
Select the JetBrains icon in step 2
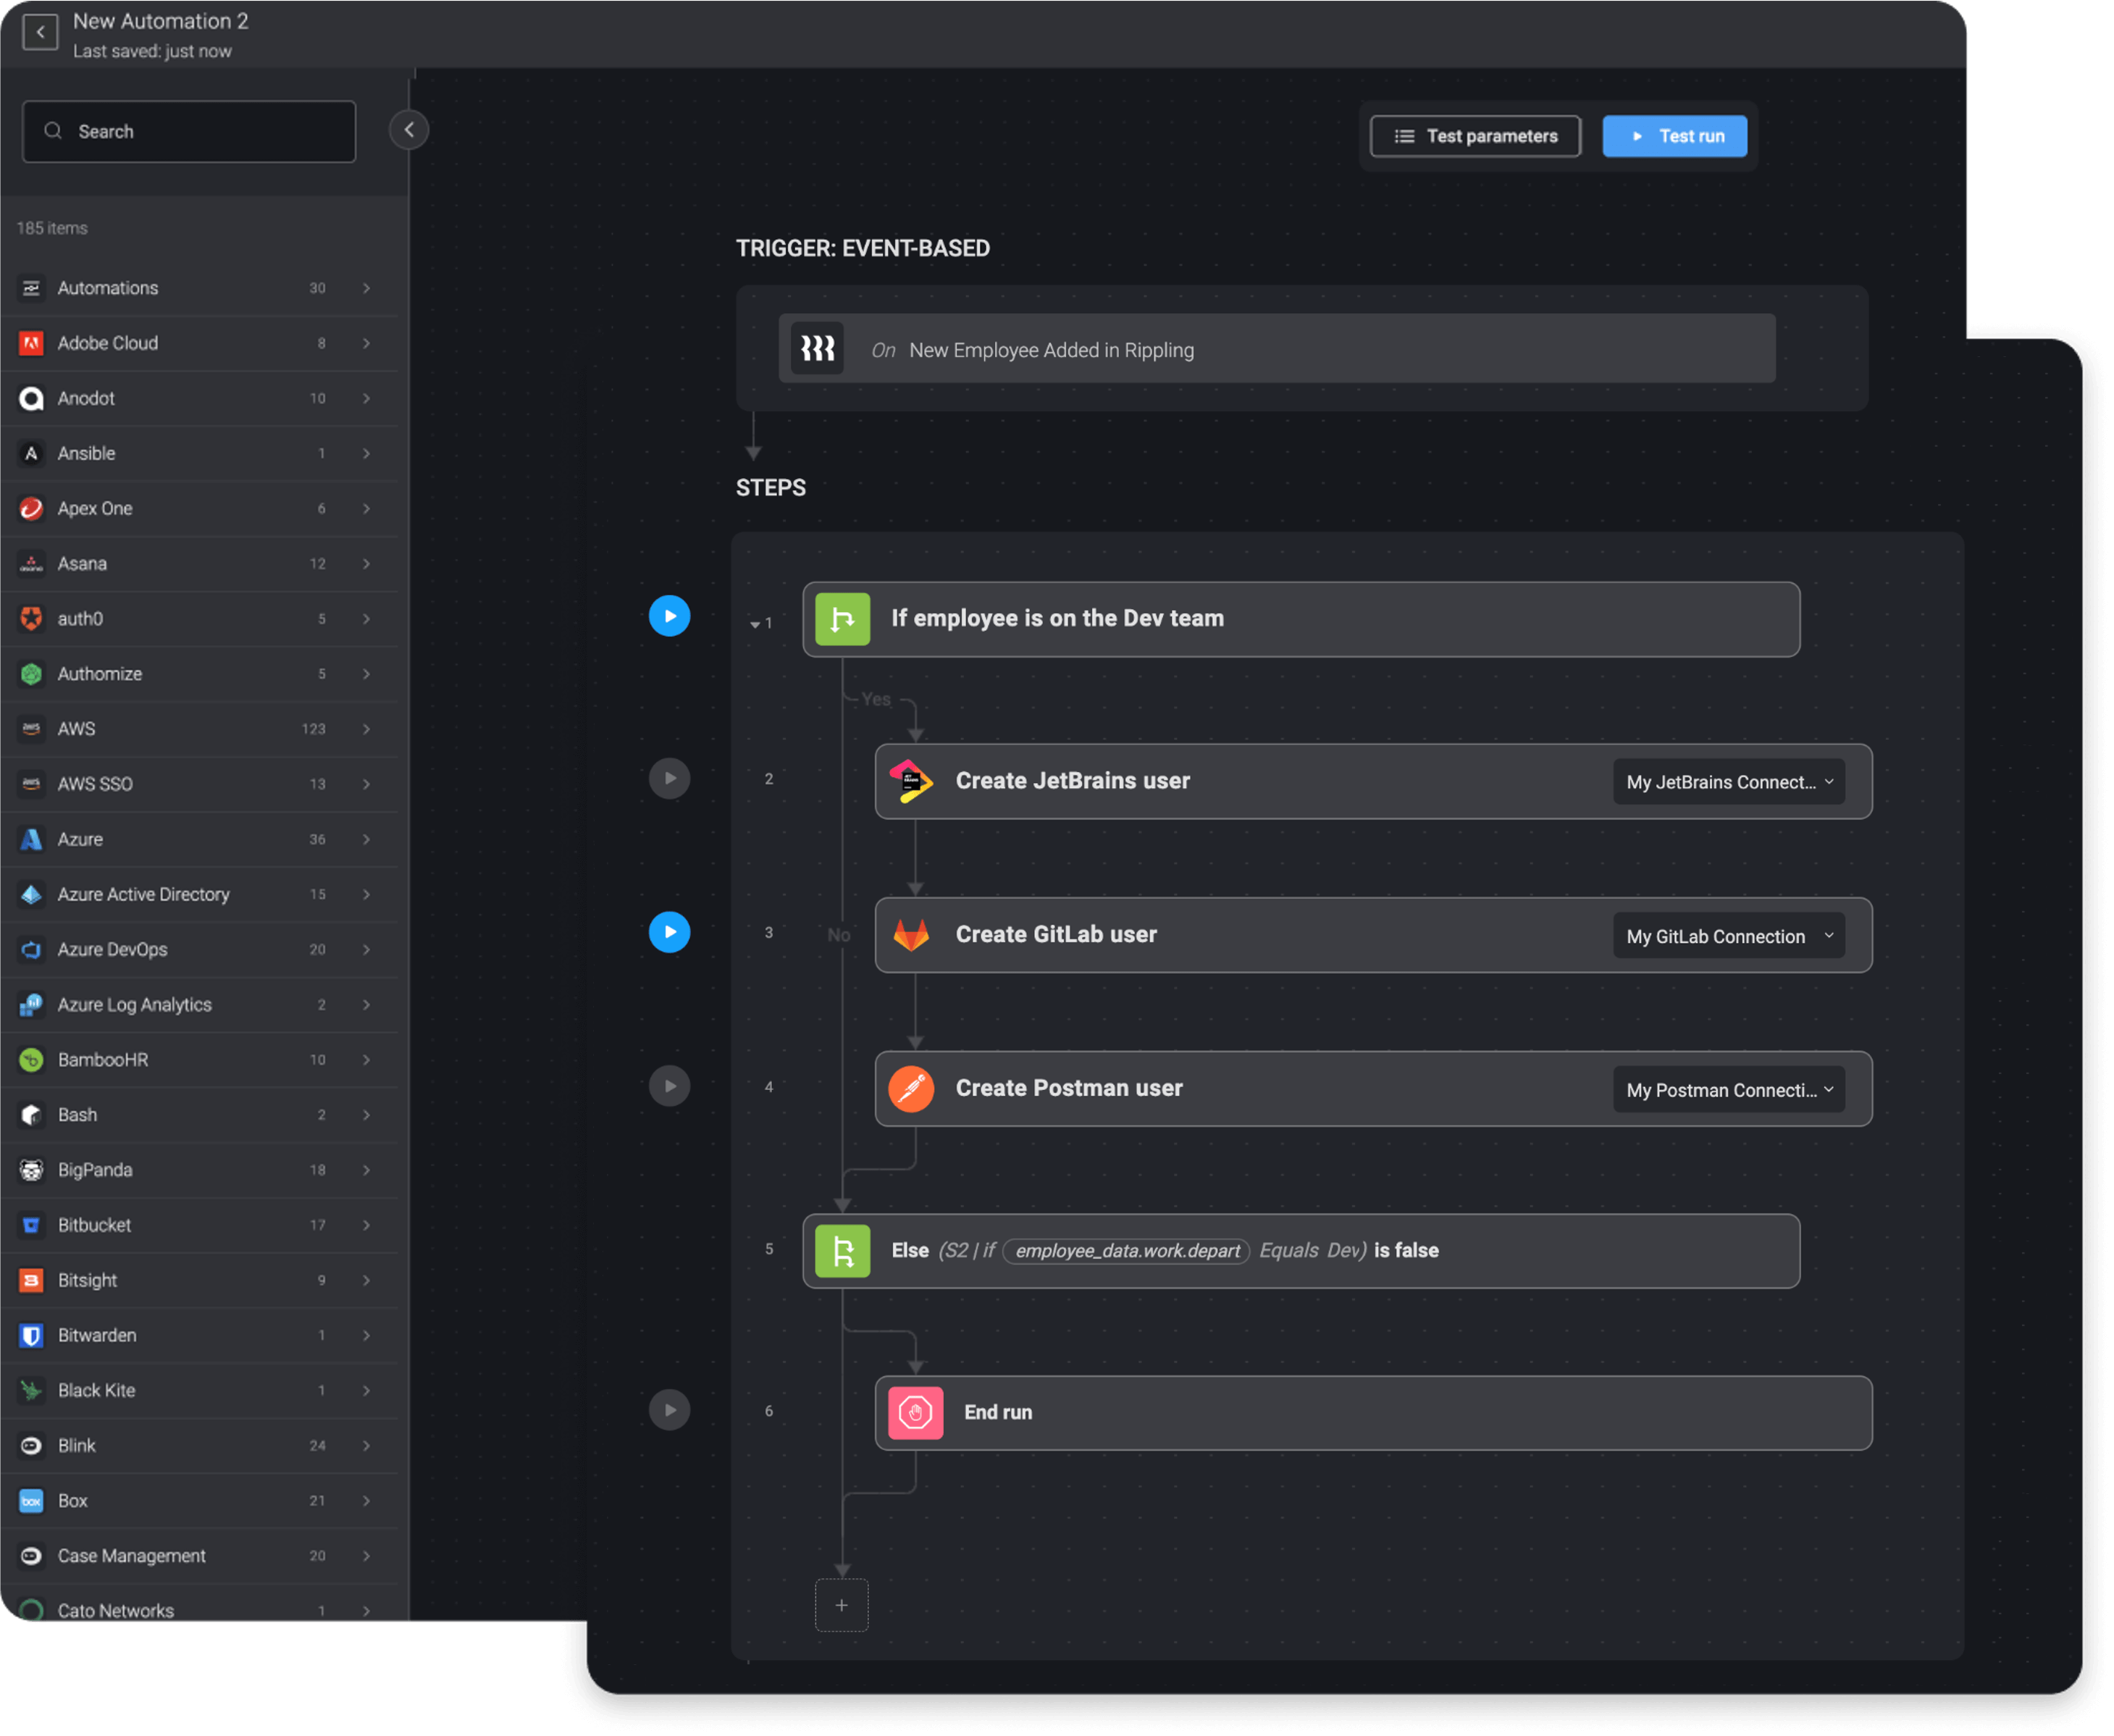(911, 781)
